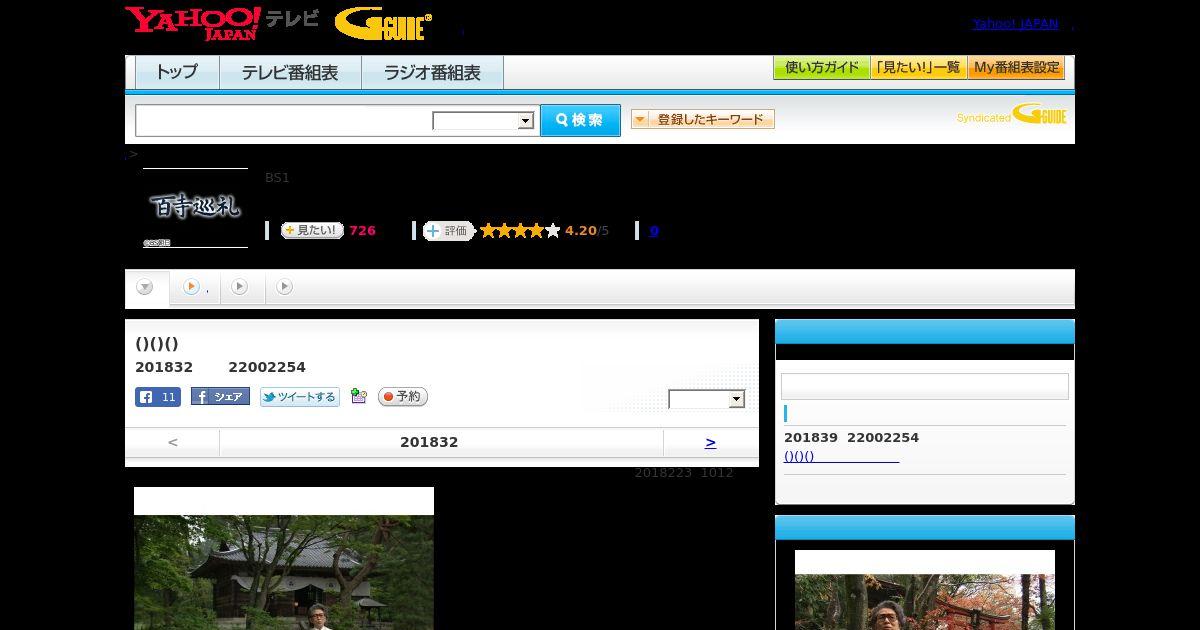Click the star rating display
This screenshot has height=630, width=1200.
click(x=520, y=231)
